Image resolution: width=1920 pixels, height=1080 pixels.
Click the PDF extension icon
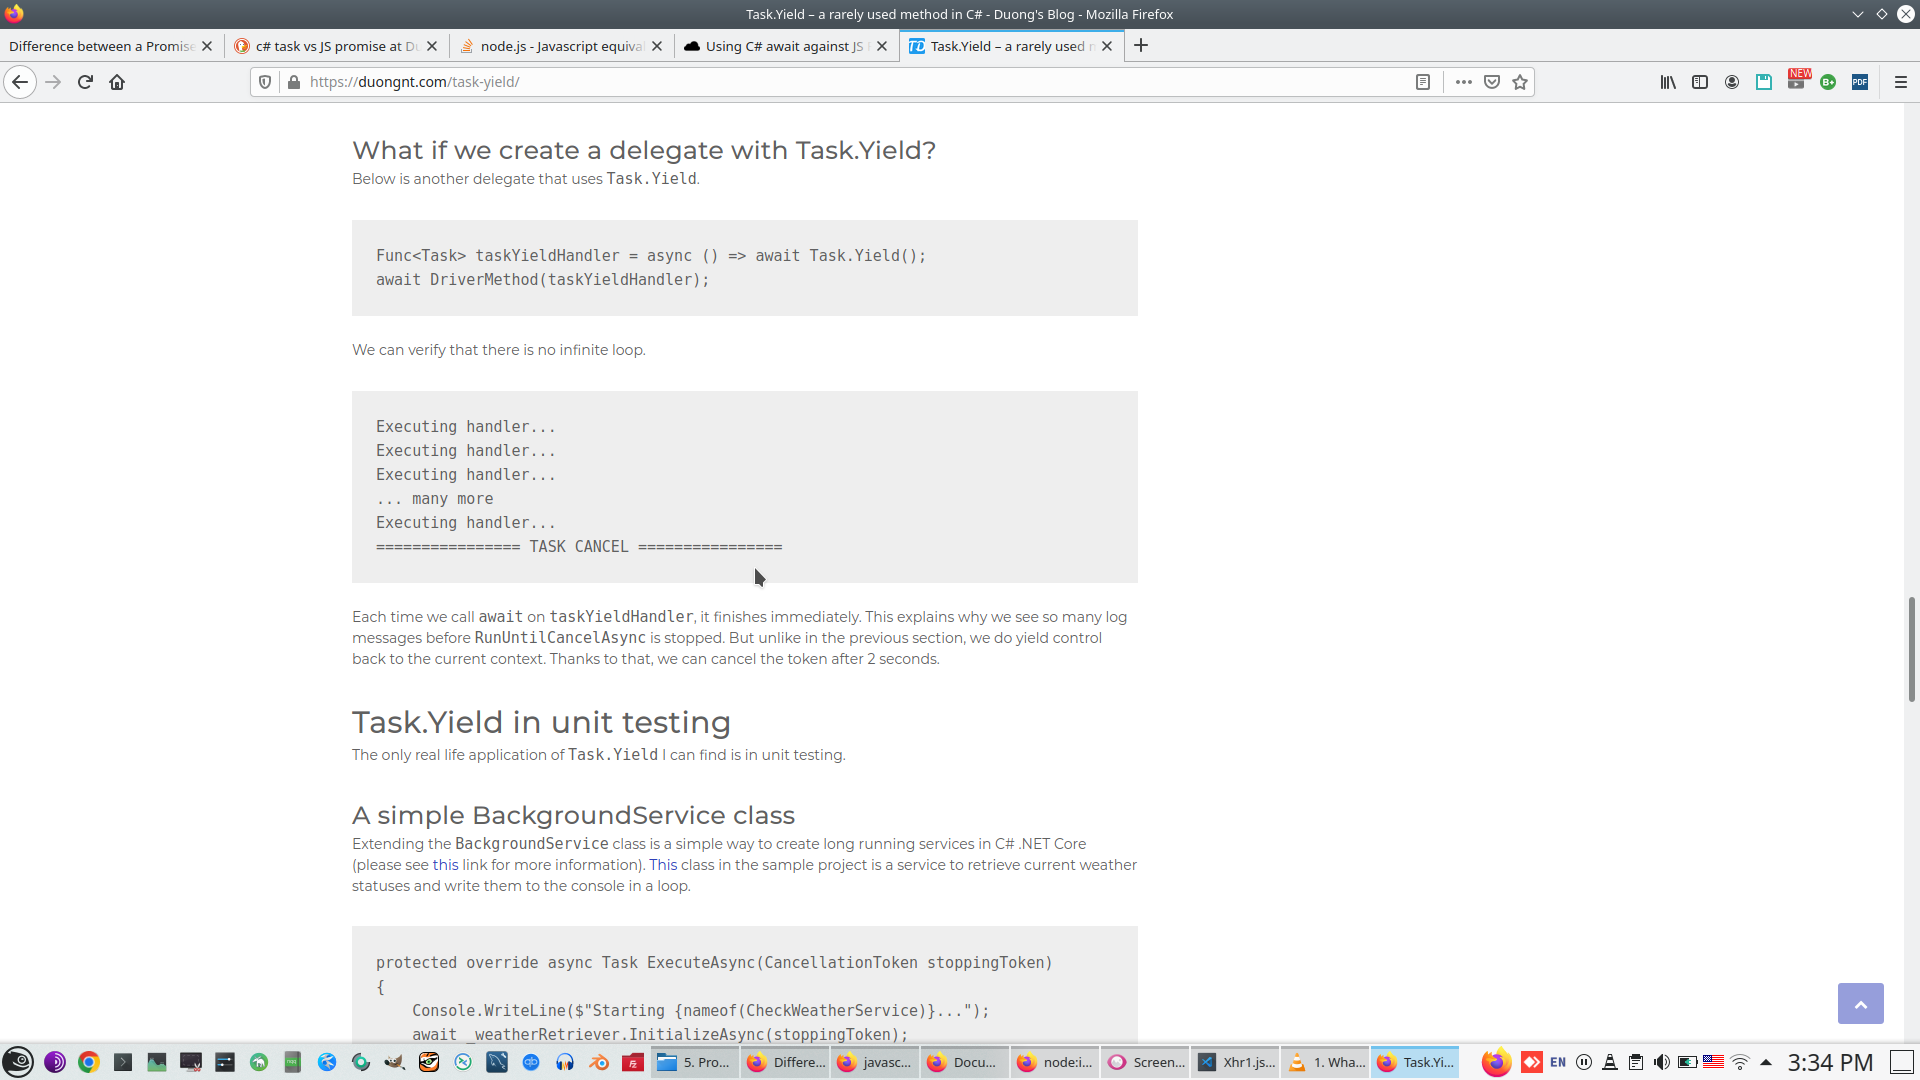pos(1860,82)
